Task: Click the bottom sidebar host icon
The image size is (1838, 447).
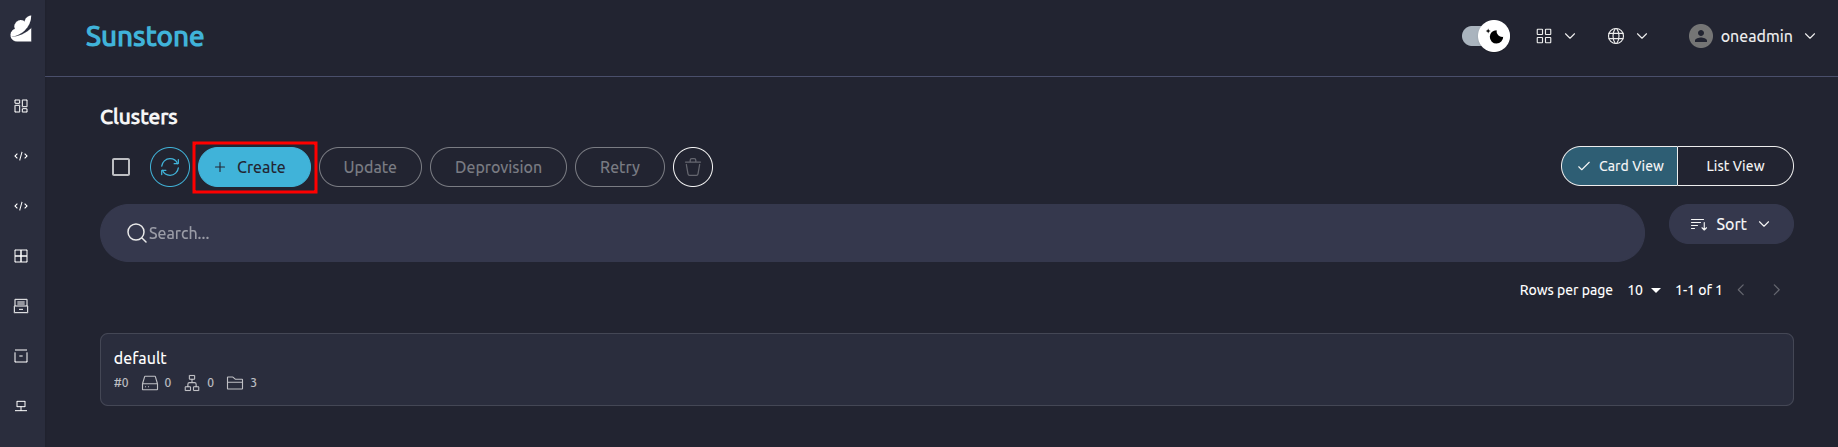Action: pyautogui.click(x=21, y=406)
